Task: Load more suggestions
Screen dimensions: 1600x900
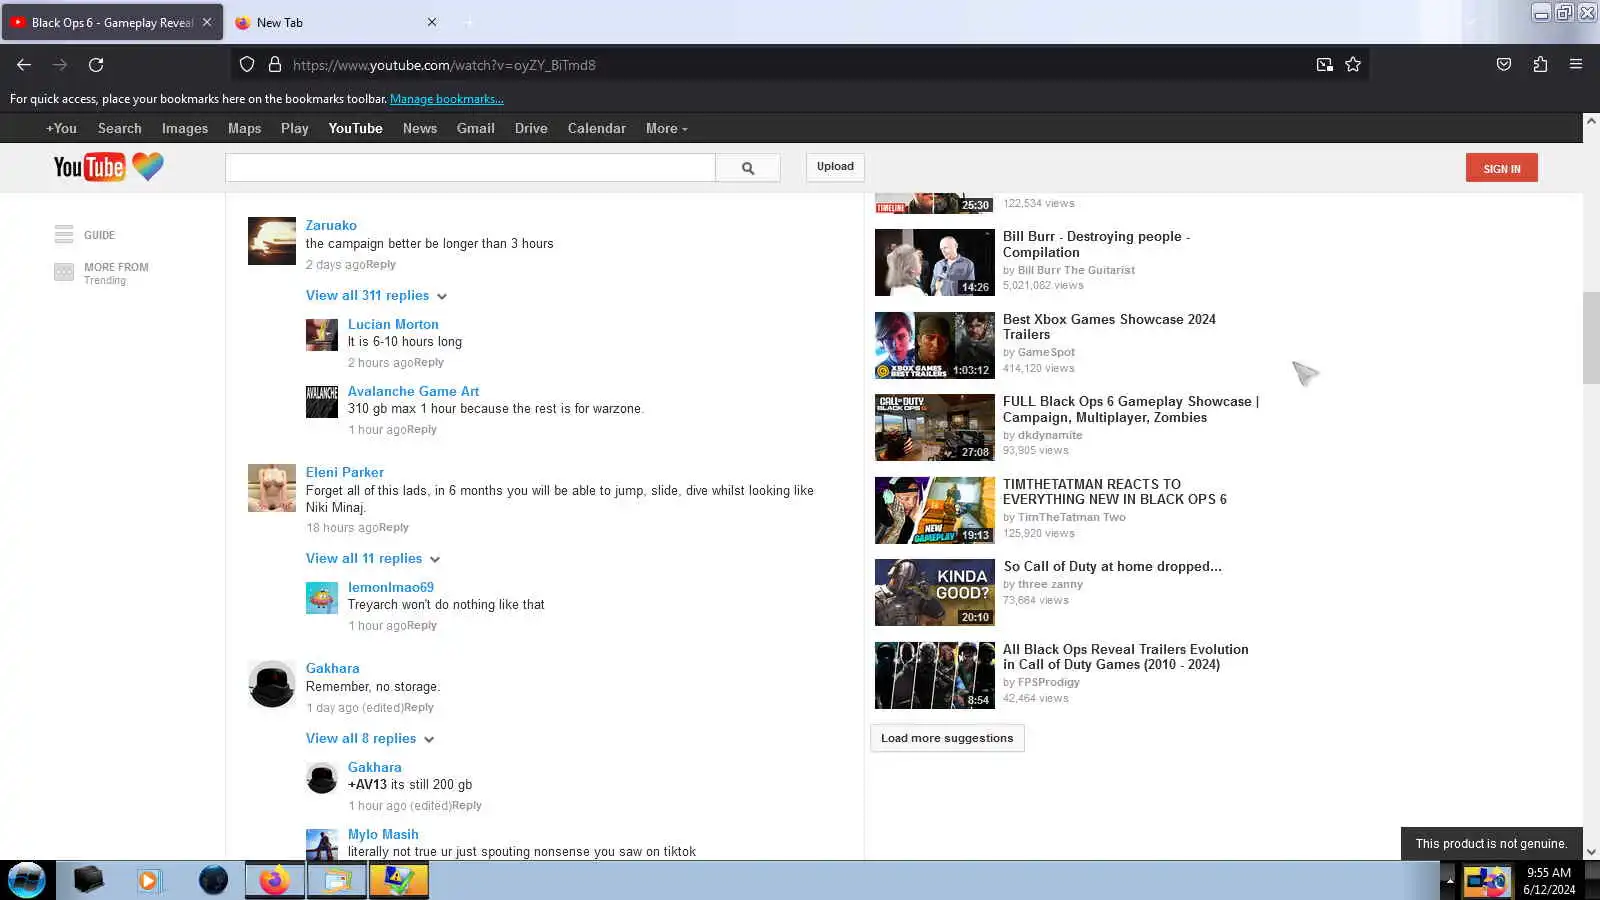Action: point(947,738)
